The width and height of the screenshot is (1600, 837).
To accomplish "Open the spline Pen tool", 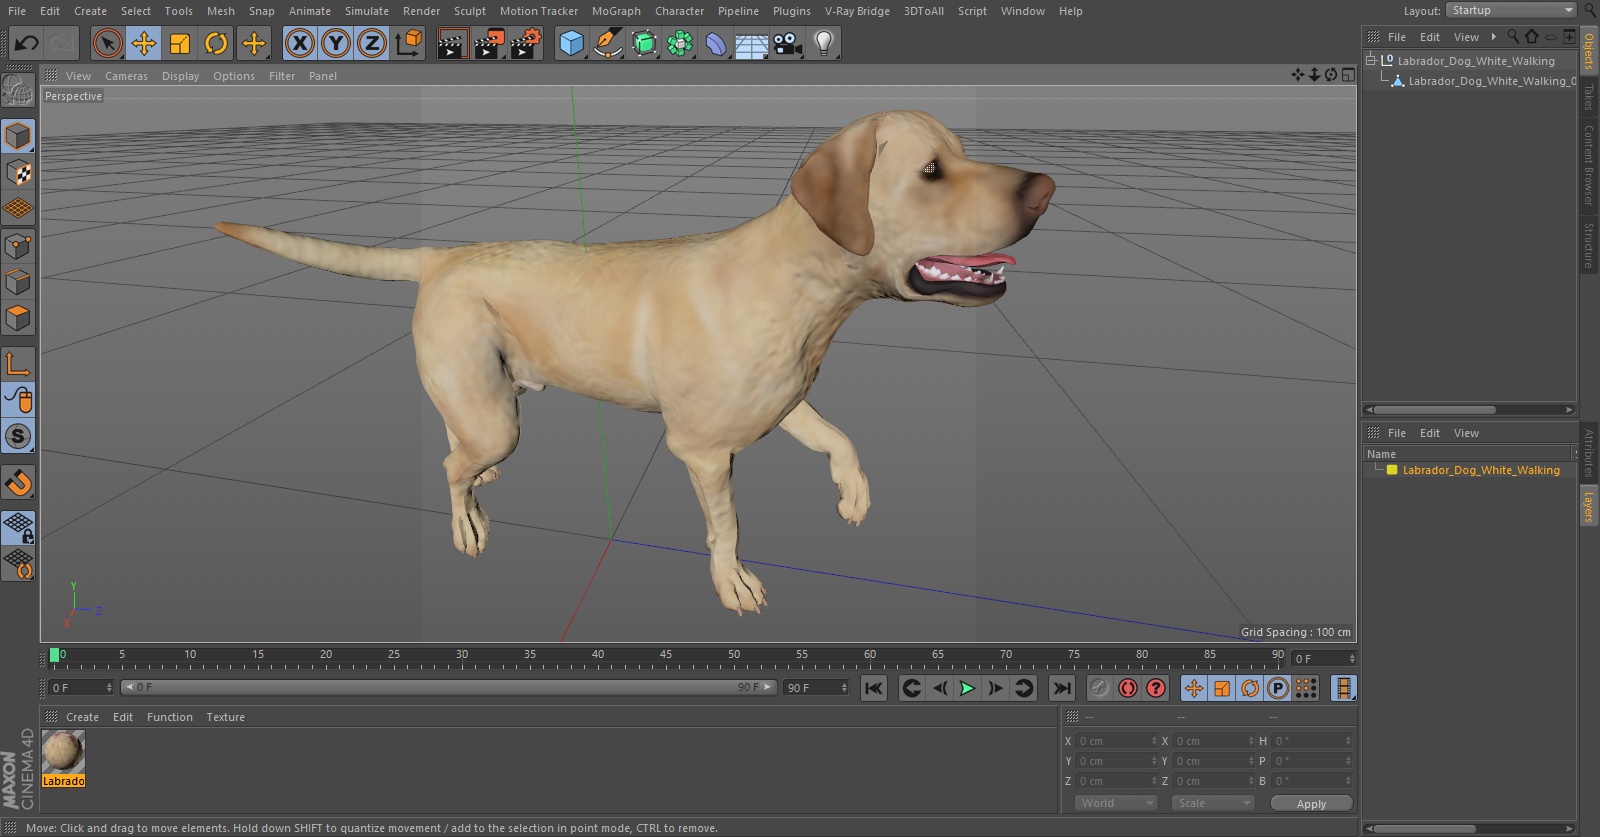I will 607,43.
